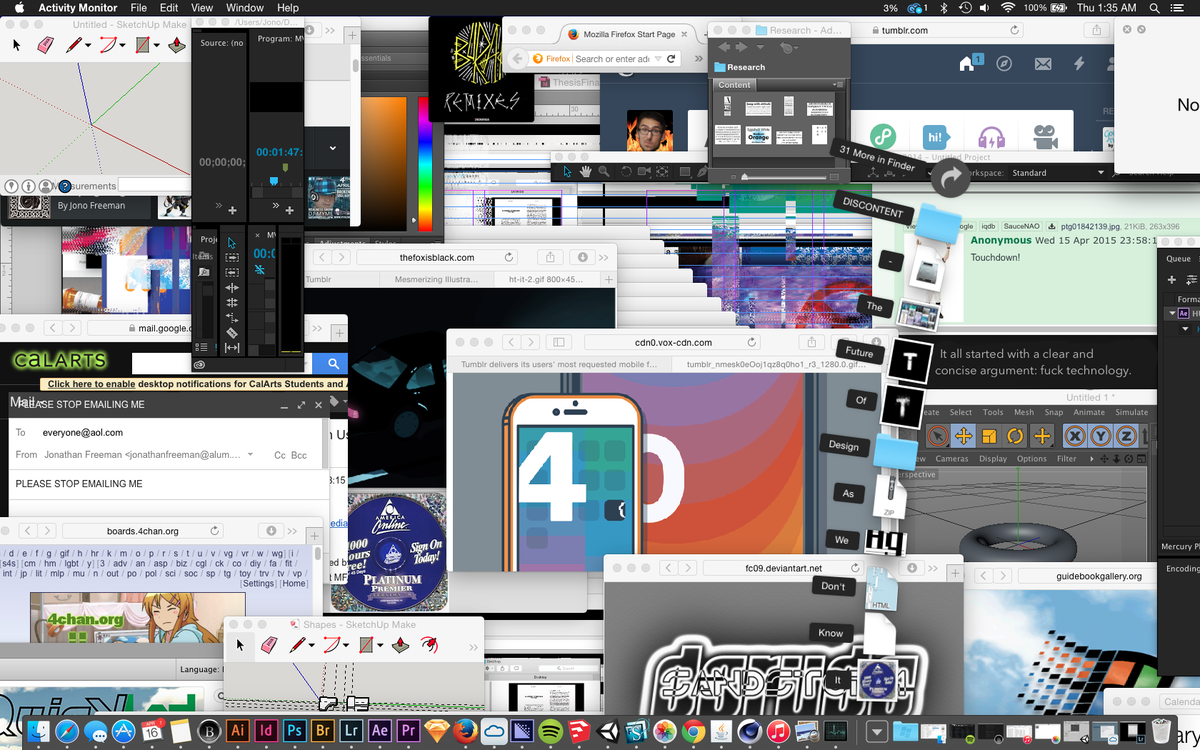Pick the Eraser tool in Untitled SketchUp window
1200x750 pixels.
44,45
